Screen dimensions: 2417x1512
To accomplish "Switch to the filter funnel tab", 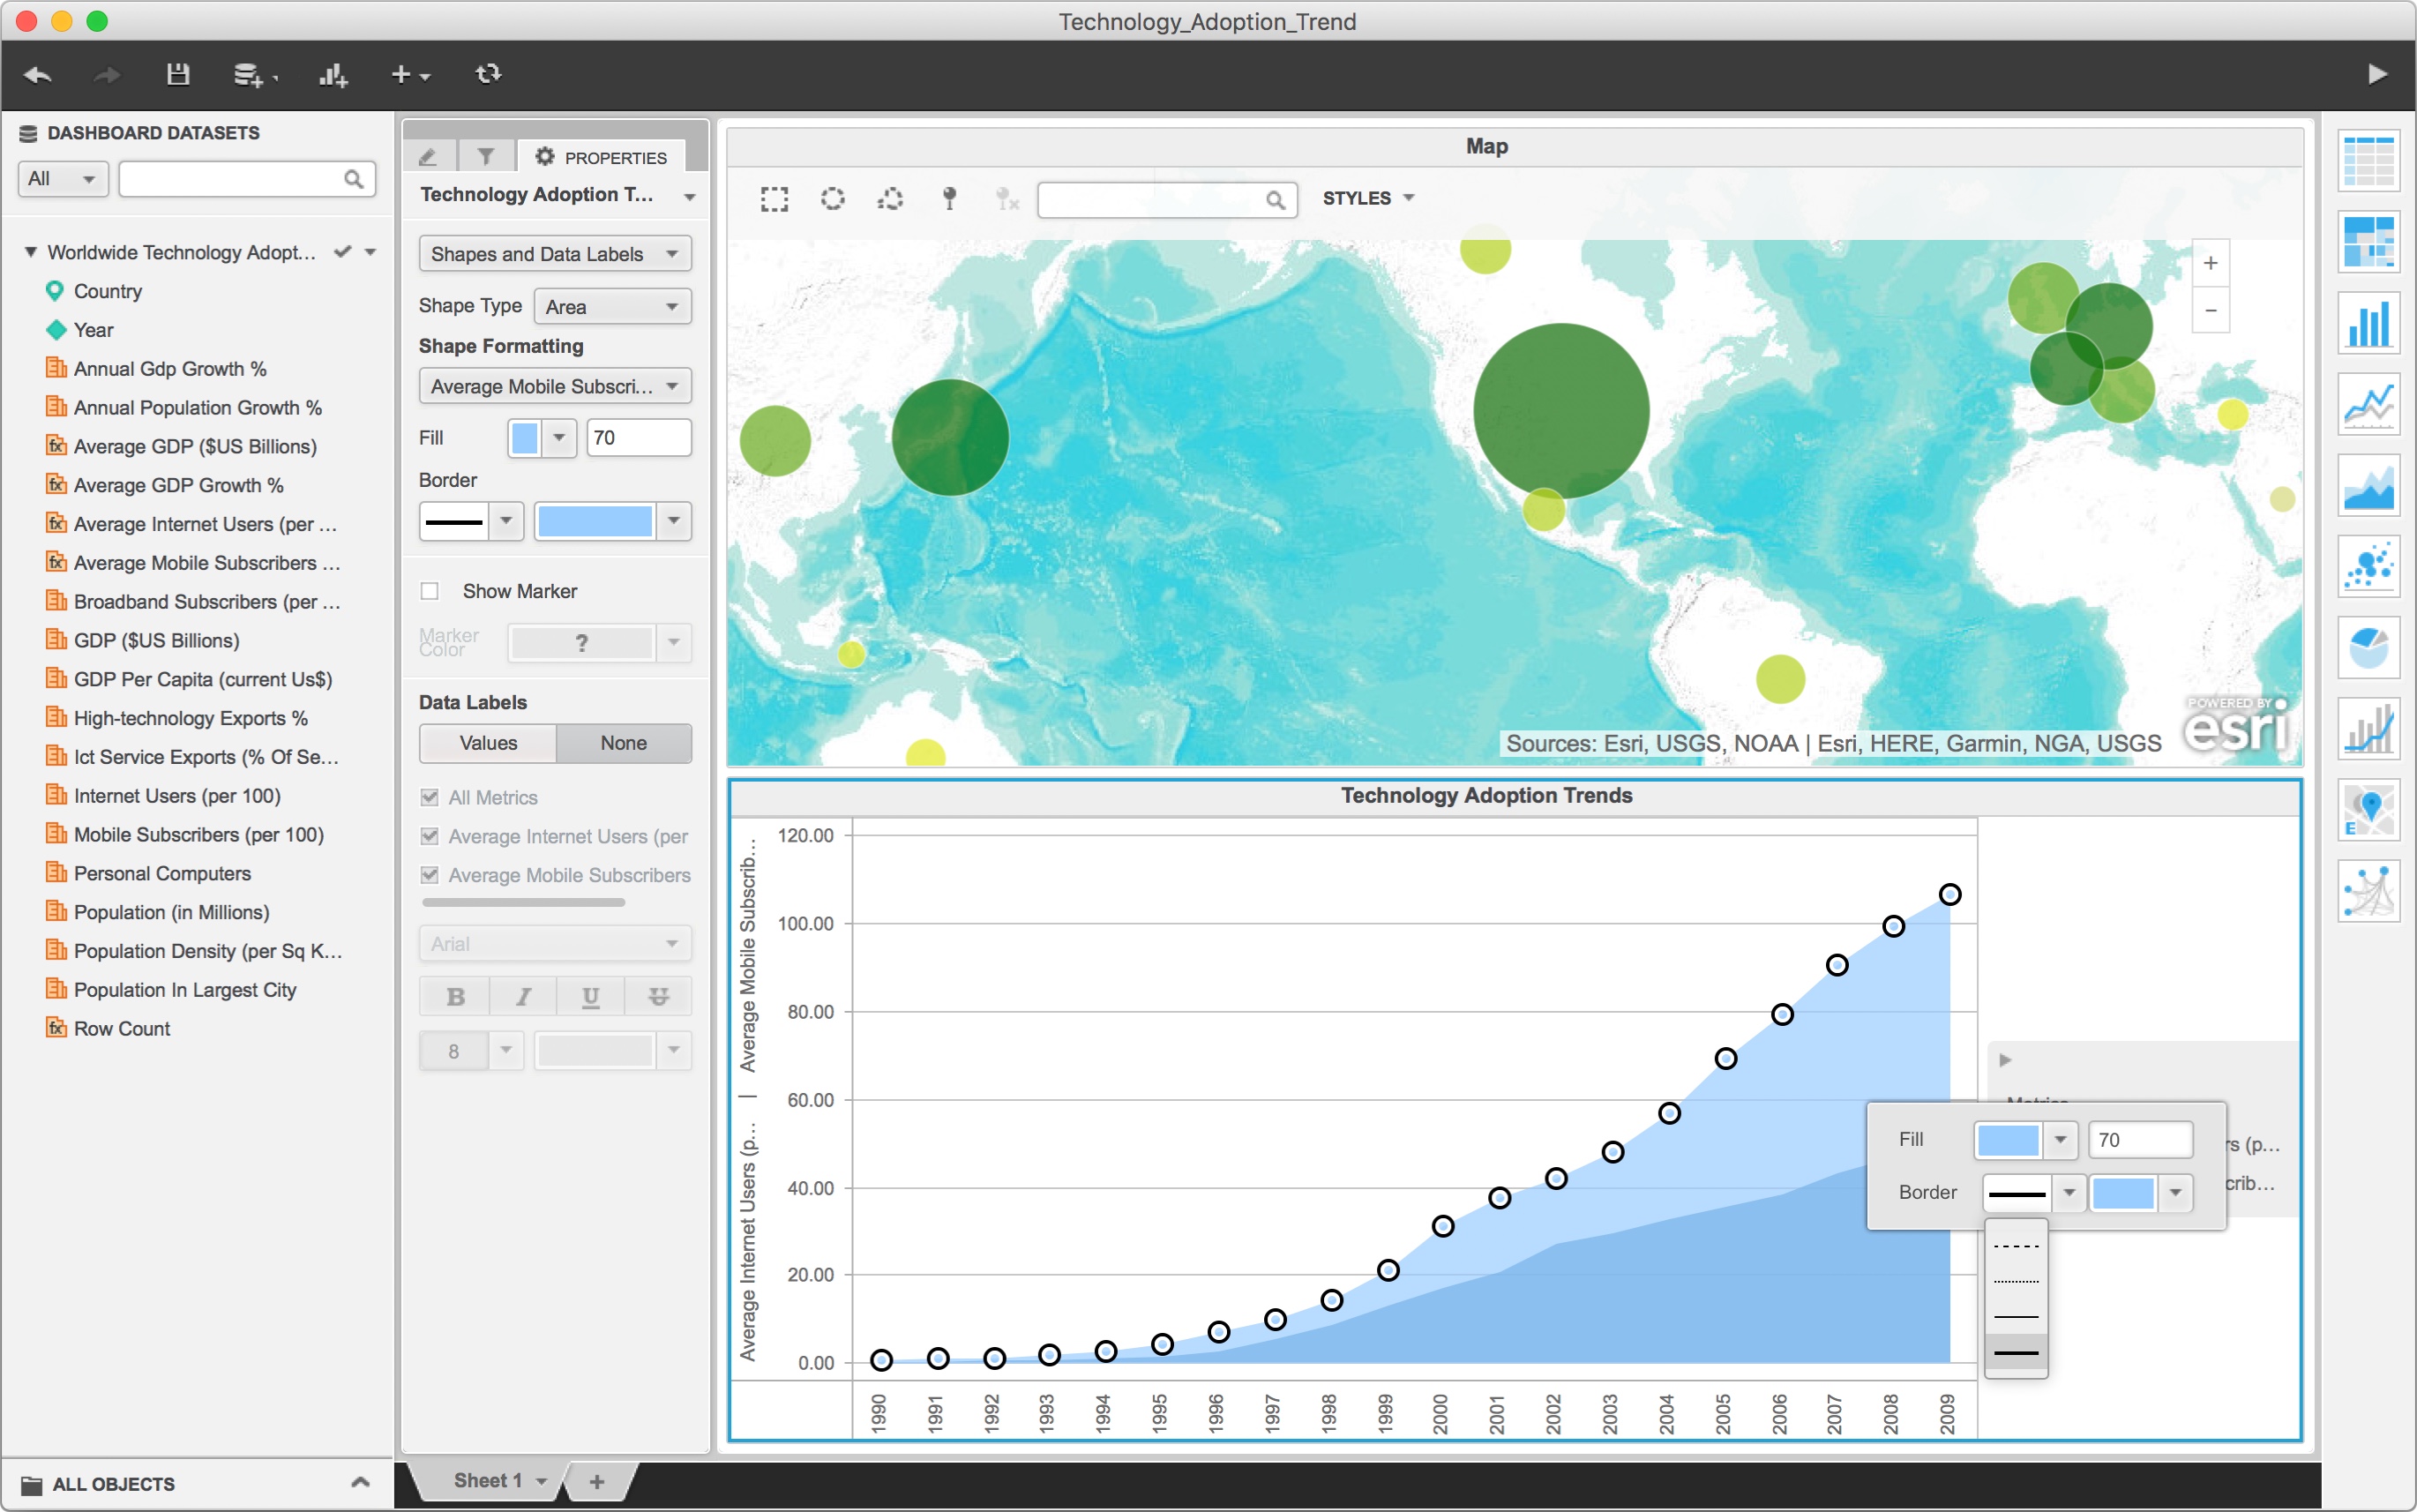I will coord(486,156).
